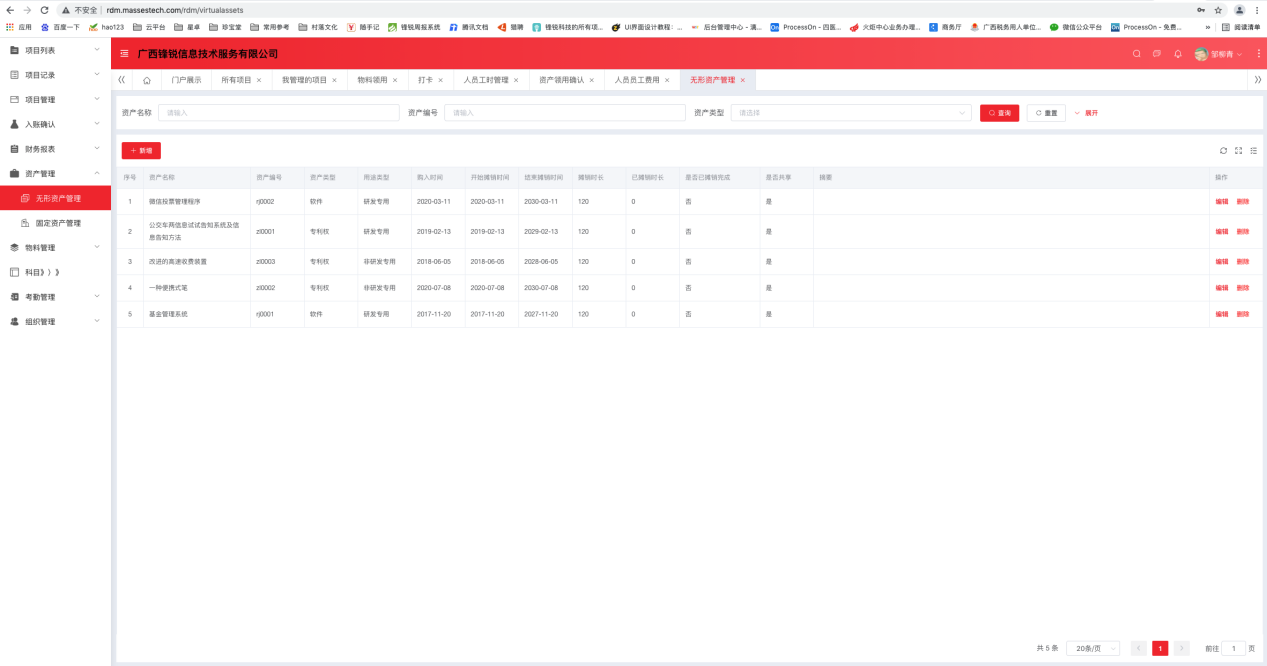Expand the 物料管理 sidebar menu

(55, 247)
